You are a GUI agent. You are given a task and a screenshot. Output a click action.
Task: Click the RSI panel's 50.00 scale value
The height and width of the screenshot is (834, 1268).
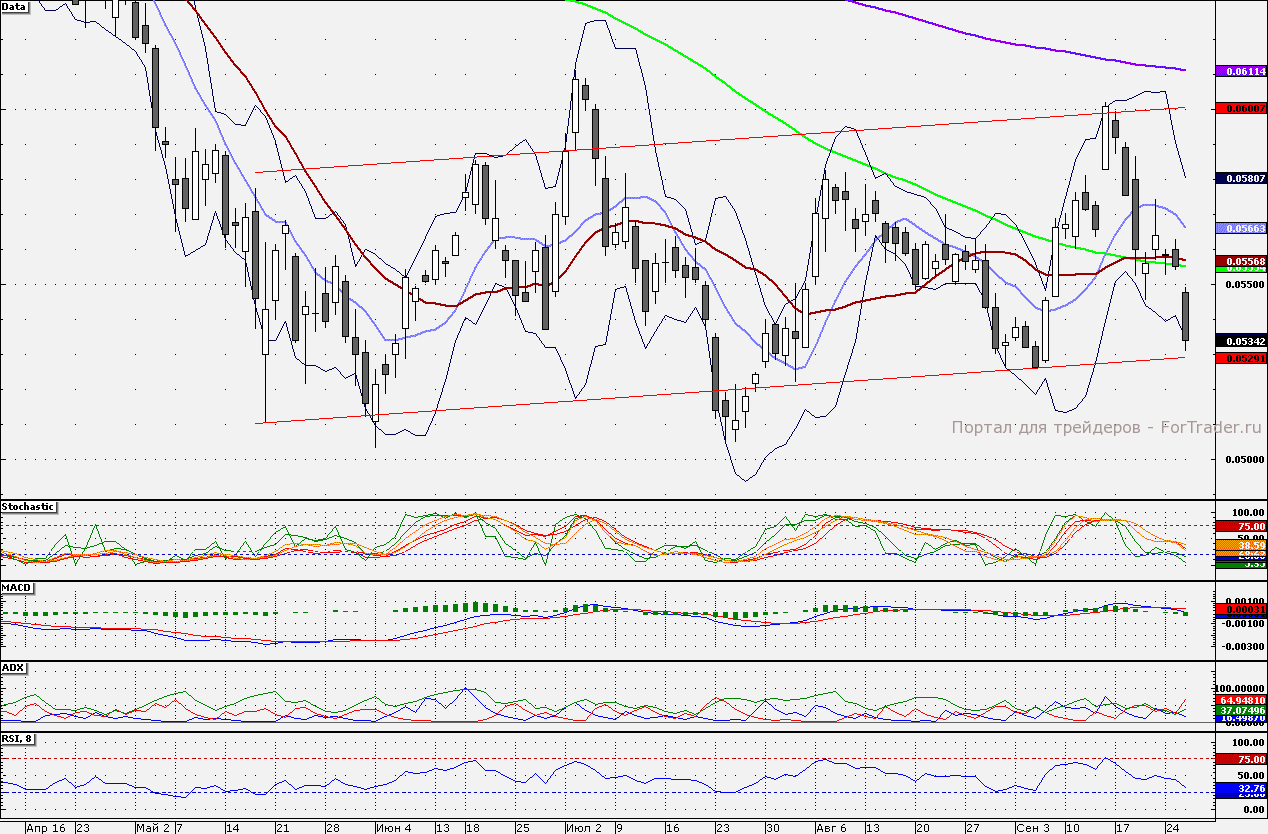point(1249,775)
